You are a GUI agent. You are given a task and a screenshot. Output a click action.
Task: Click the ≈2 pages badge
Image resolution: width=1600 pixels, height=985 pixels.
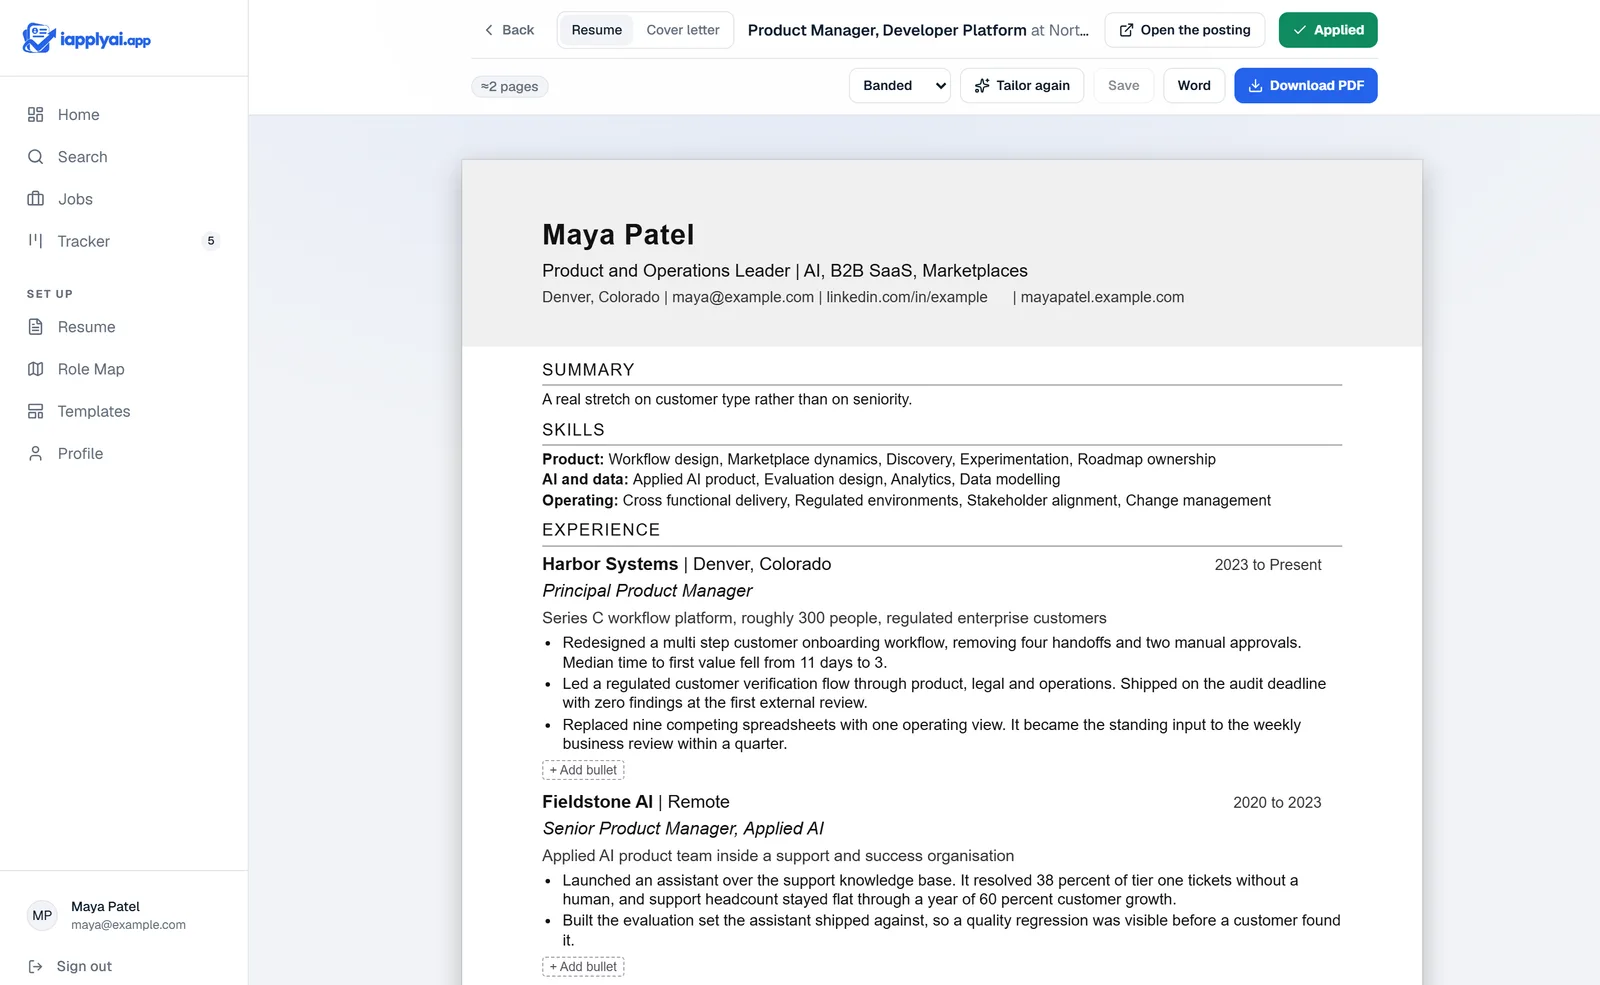coord(510,87)
